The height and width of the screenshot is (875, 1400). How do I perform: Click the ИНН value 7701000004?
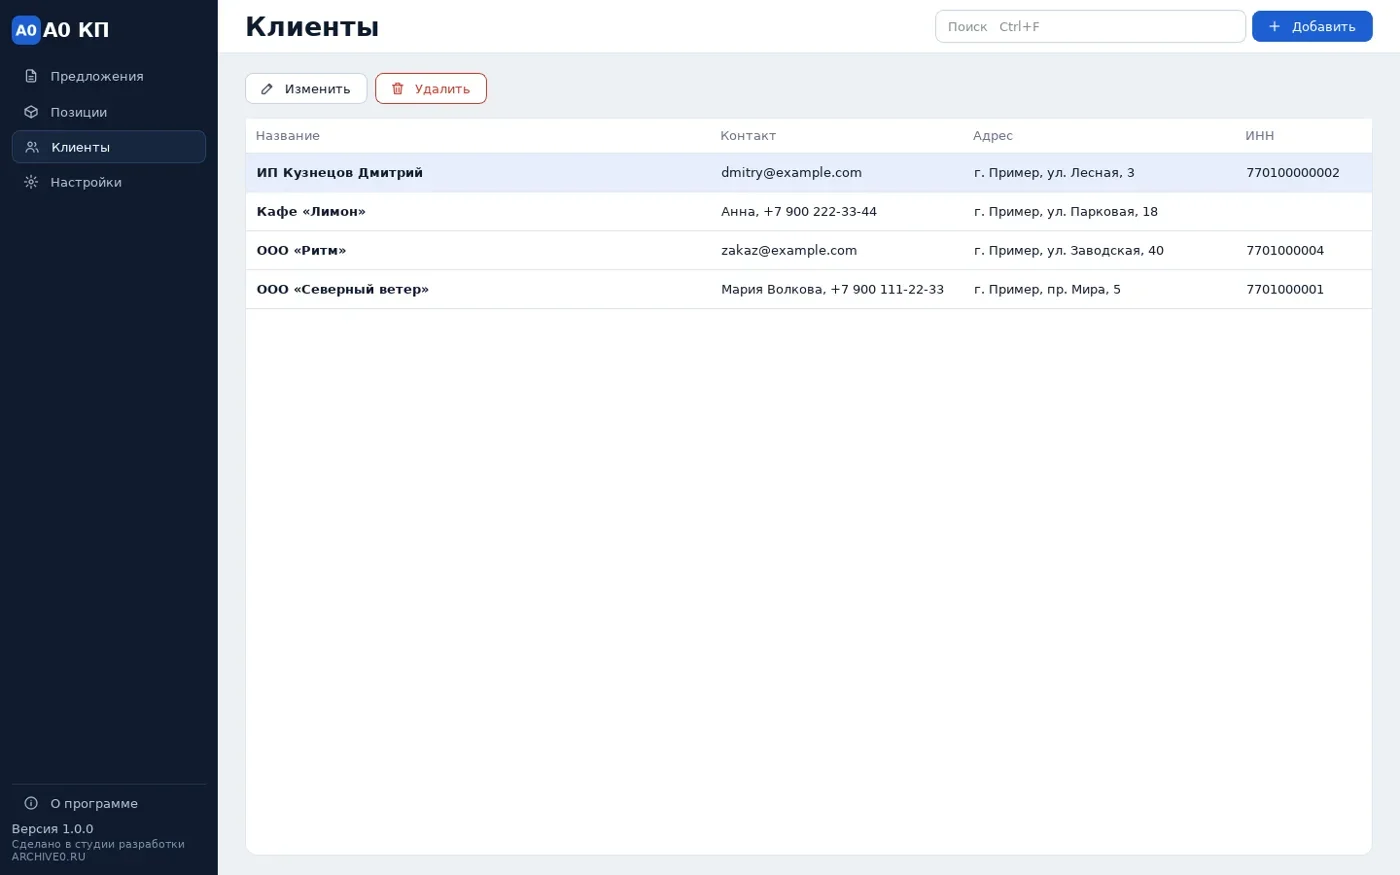point(1285,251)
